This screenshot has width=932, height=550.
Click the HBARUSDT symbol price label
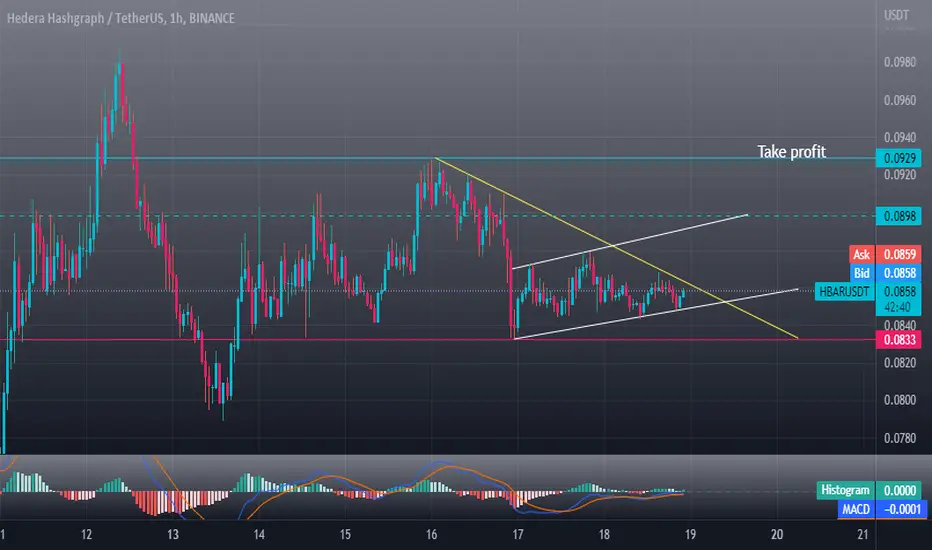(844, 291)
